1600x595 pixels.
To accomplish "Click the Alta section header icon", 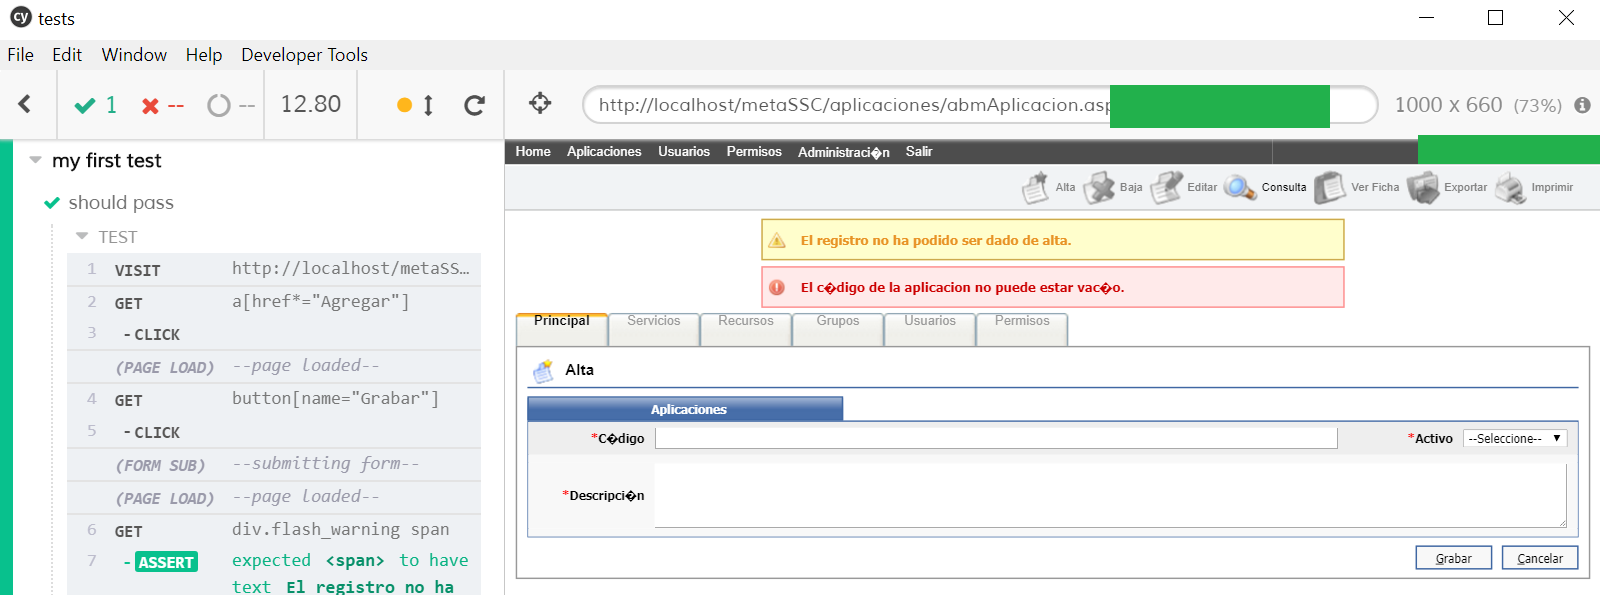I will tap(543, 371).
